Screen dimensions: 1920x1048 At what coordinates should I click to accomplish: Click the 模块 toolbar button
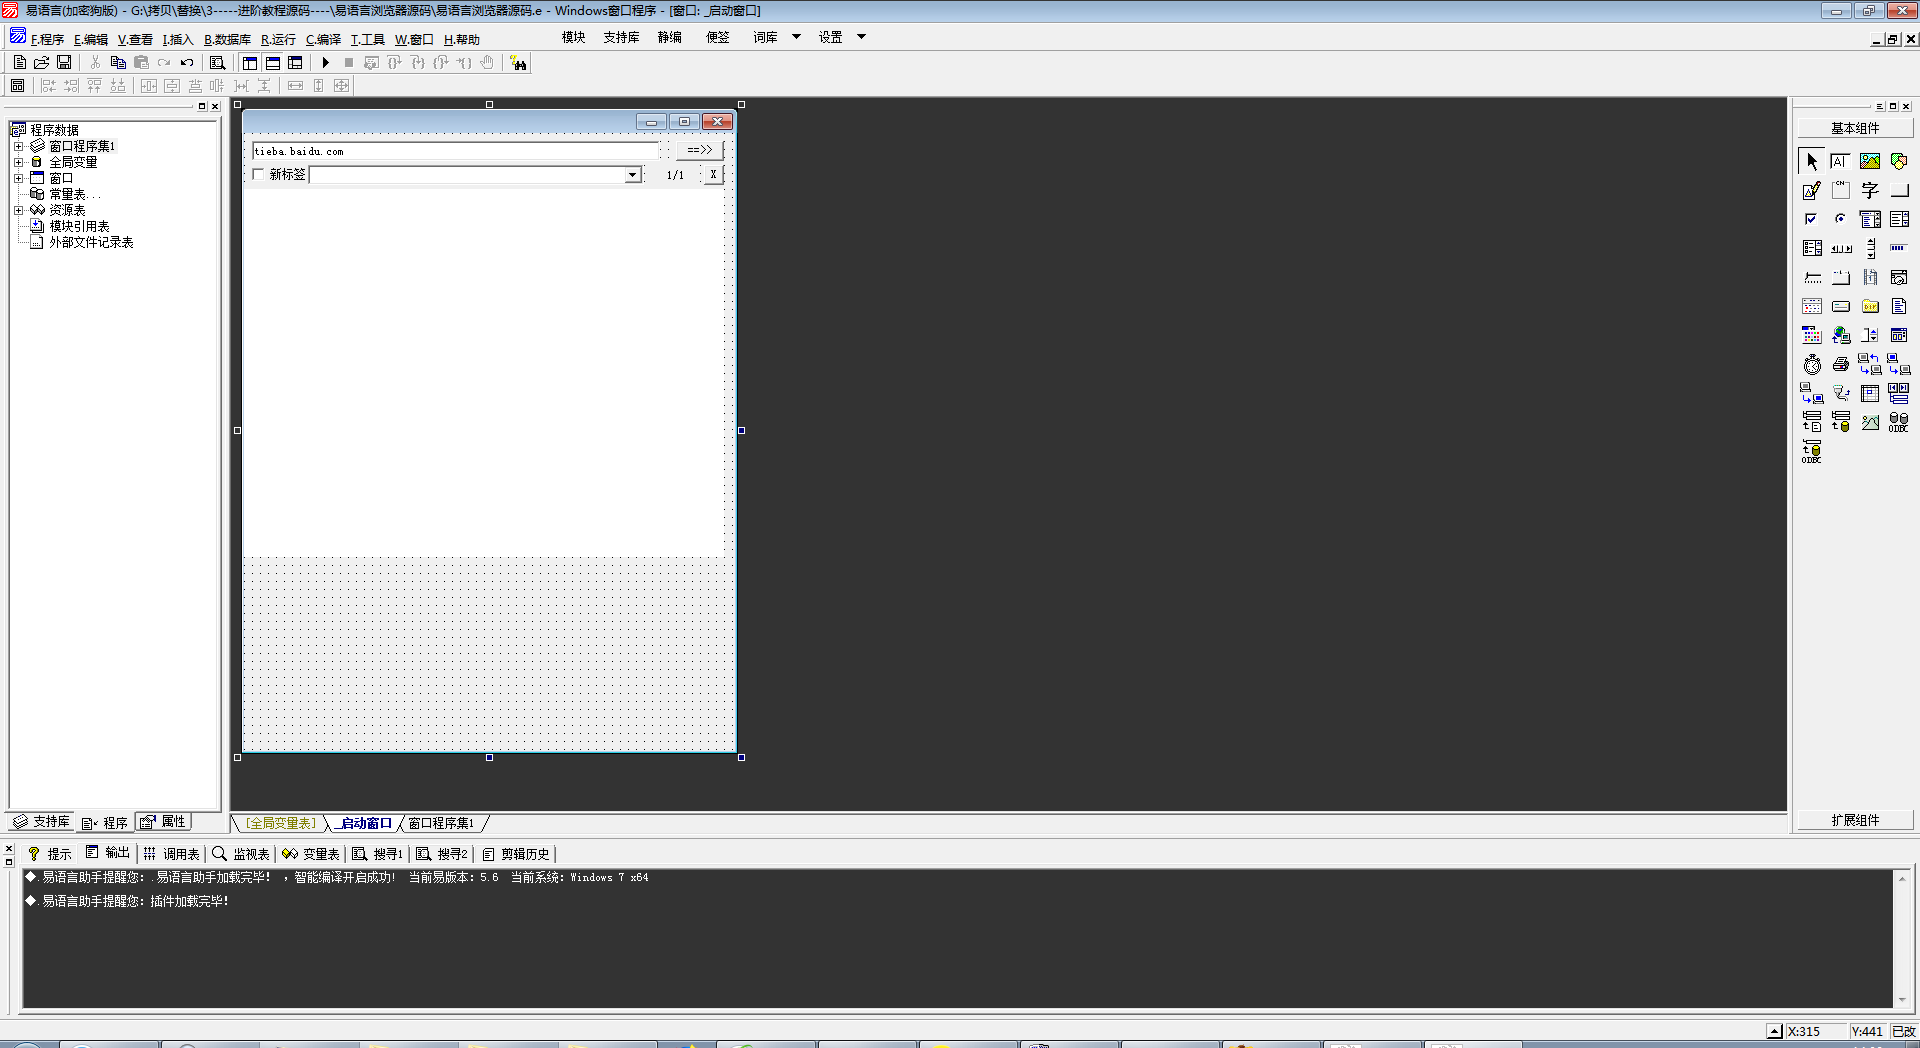573,37
